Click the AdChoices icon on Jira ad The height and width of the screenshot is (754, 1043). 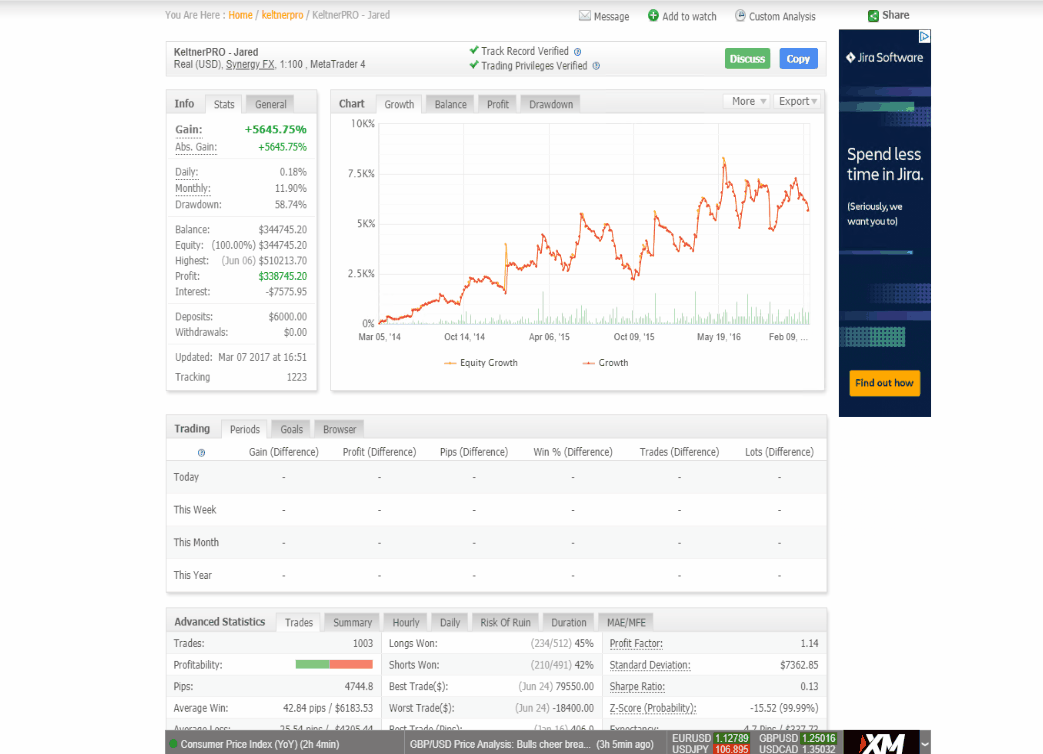coord(925,36)
